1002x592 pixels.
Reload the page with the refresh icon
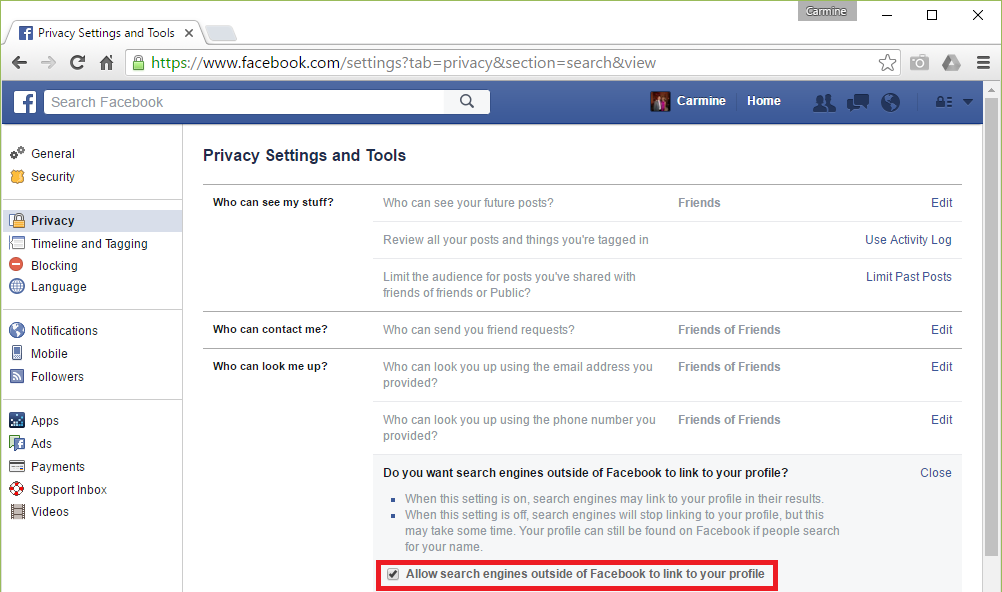tap(77, 63)
